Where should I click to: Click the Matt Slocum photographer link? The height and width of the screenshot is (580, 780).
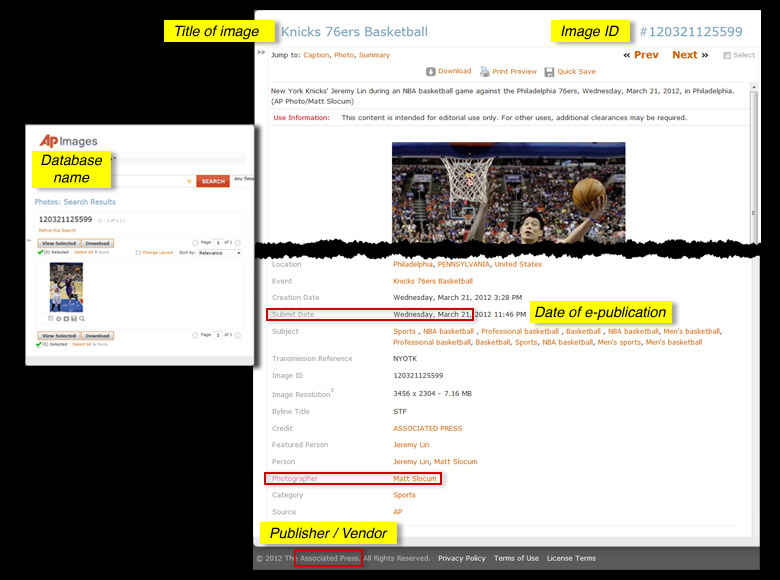[x=414, y=479]
